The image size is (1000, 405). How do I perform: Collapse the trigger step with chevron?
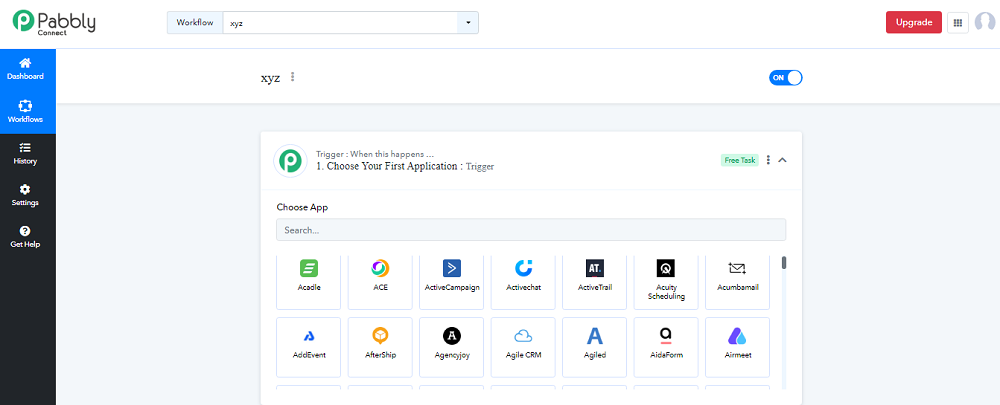783,160
